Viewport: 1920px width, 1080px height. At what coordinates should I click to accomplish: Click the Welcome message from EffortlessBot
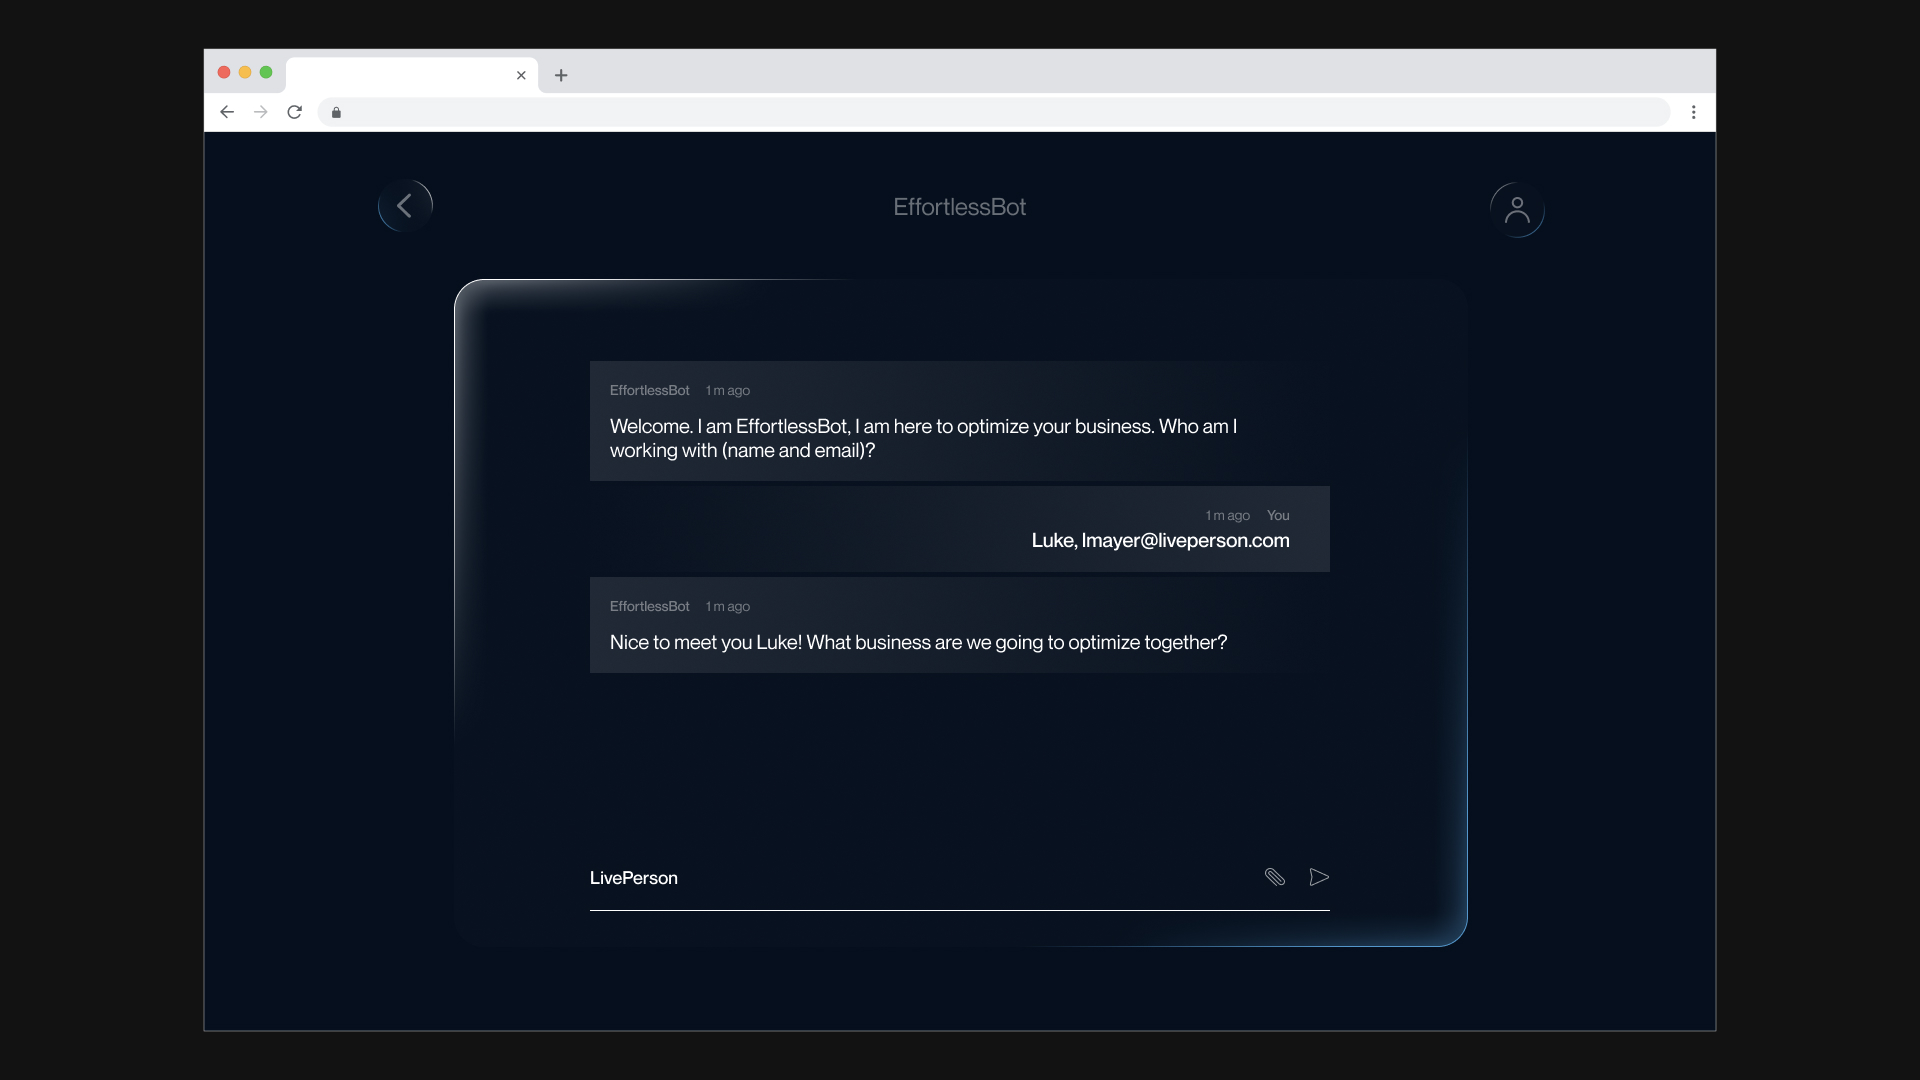click(923, 438)
